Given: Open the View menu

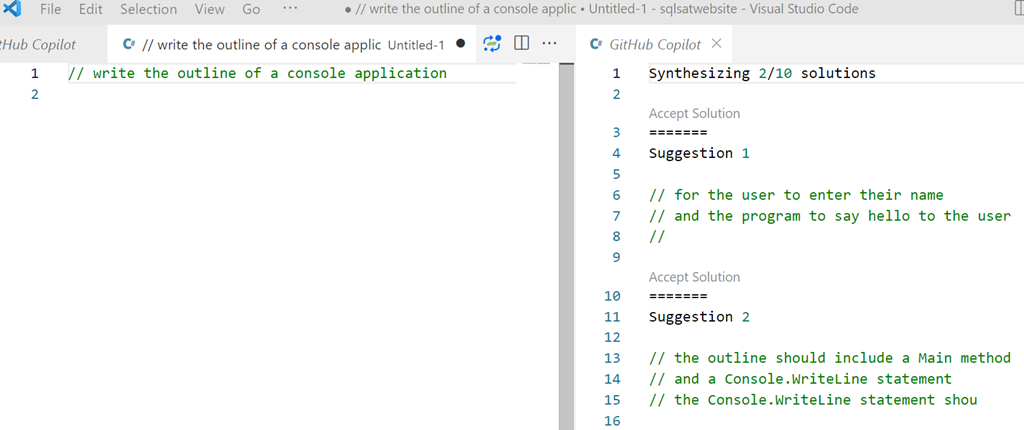Looking at the screenshot, I should coord(209,9).
